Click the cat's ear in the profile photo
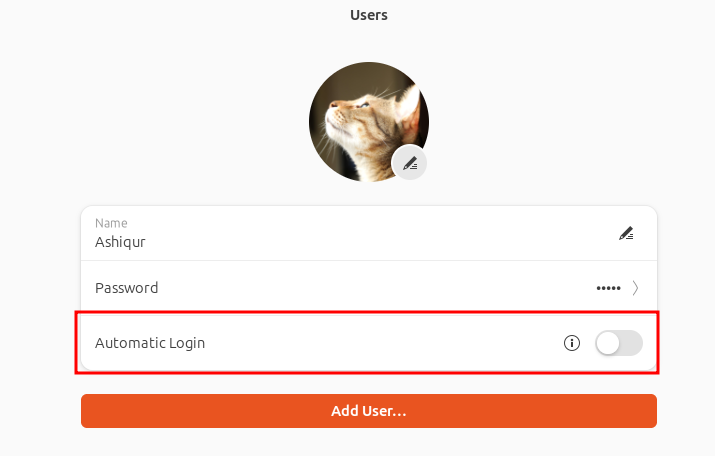Screen dimensions: 715x456 (408, 109)
